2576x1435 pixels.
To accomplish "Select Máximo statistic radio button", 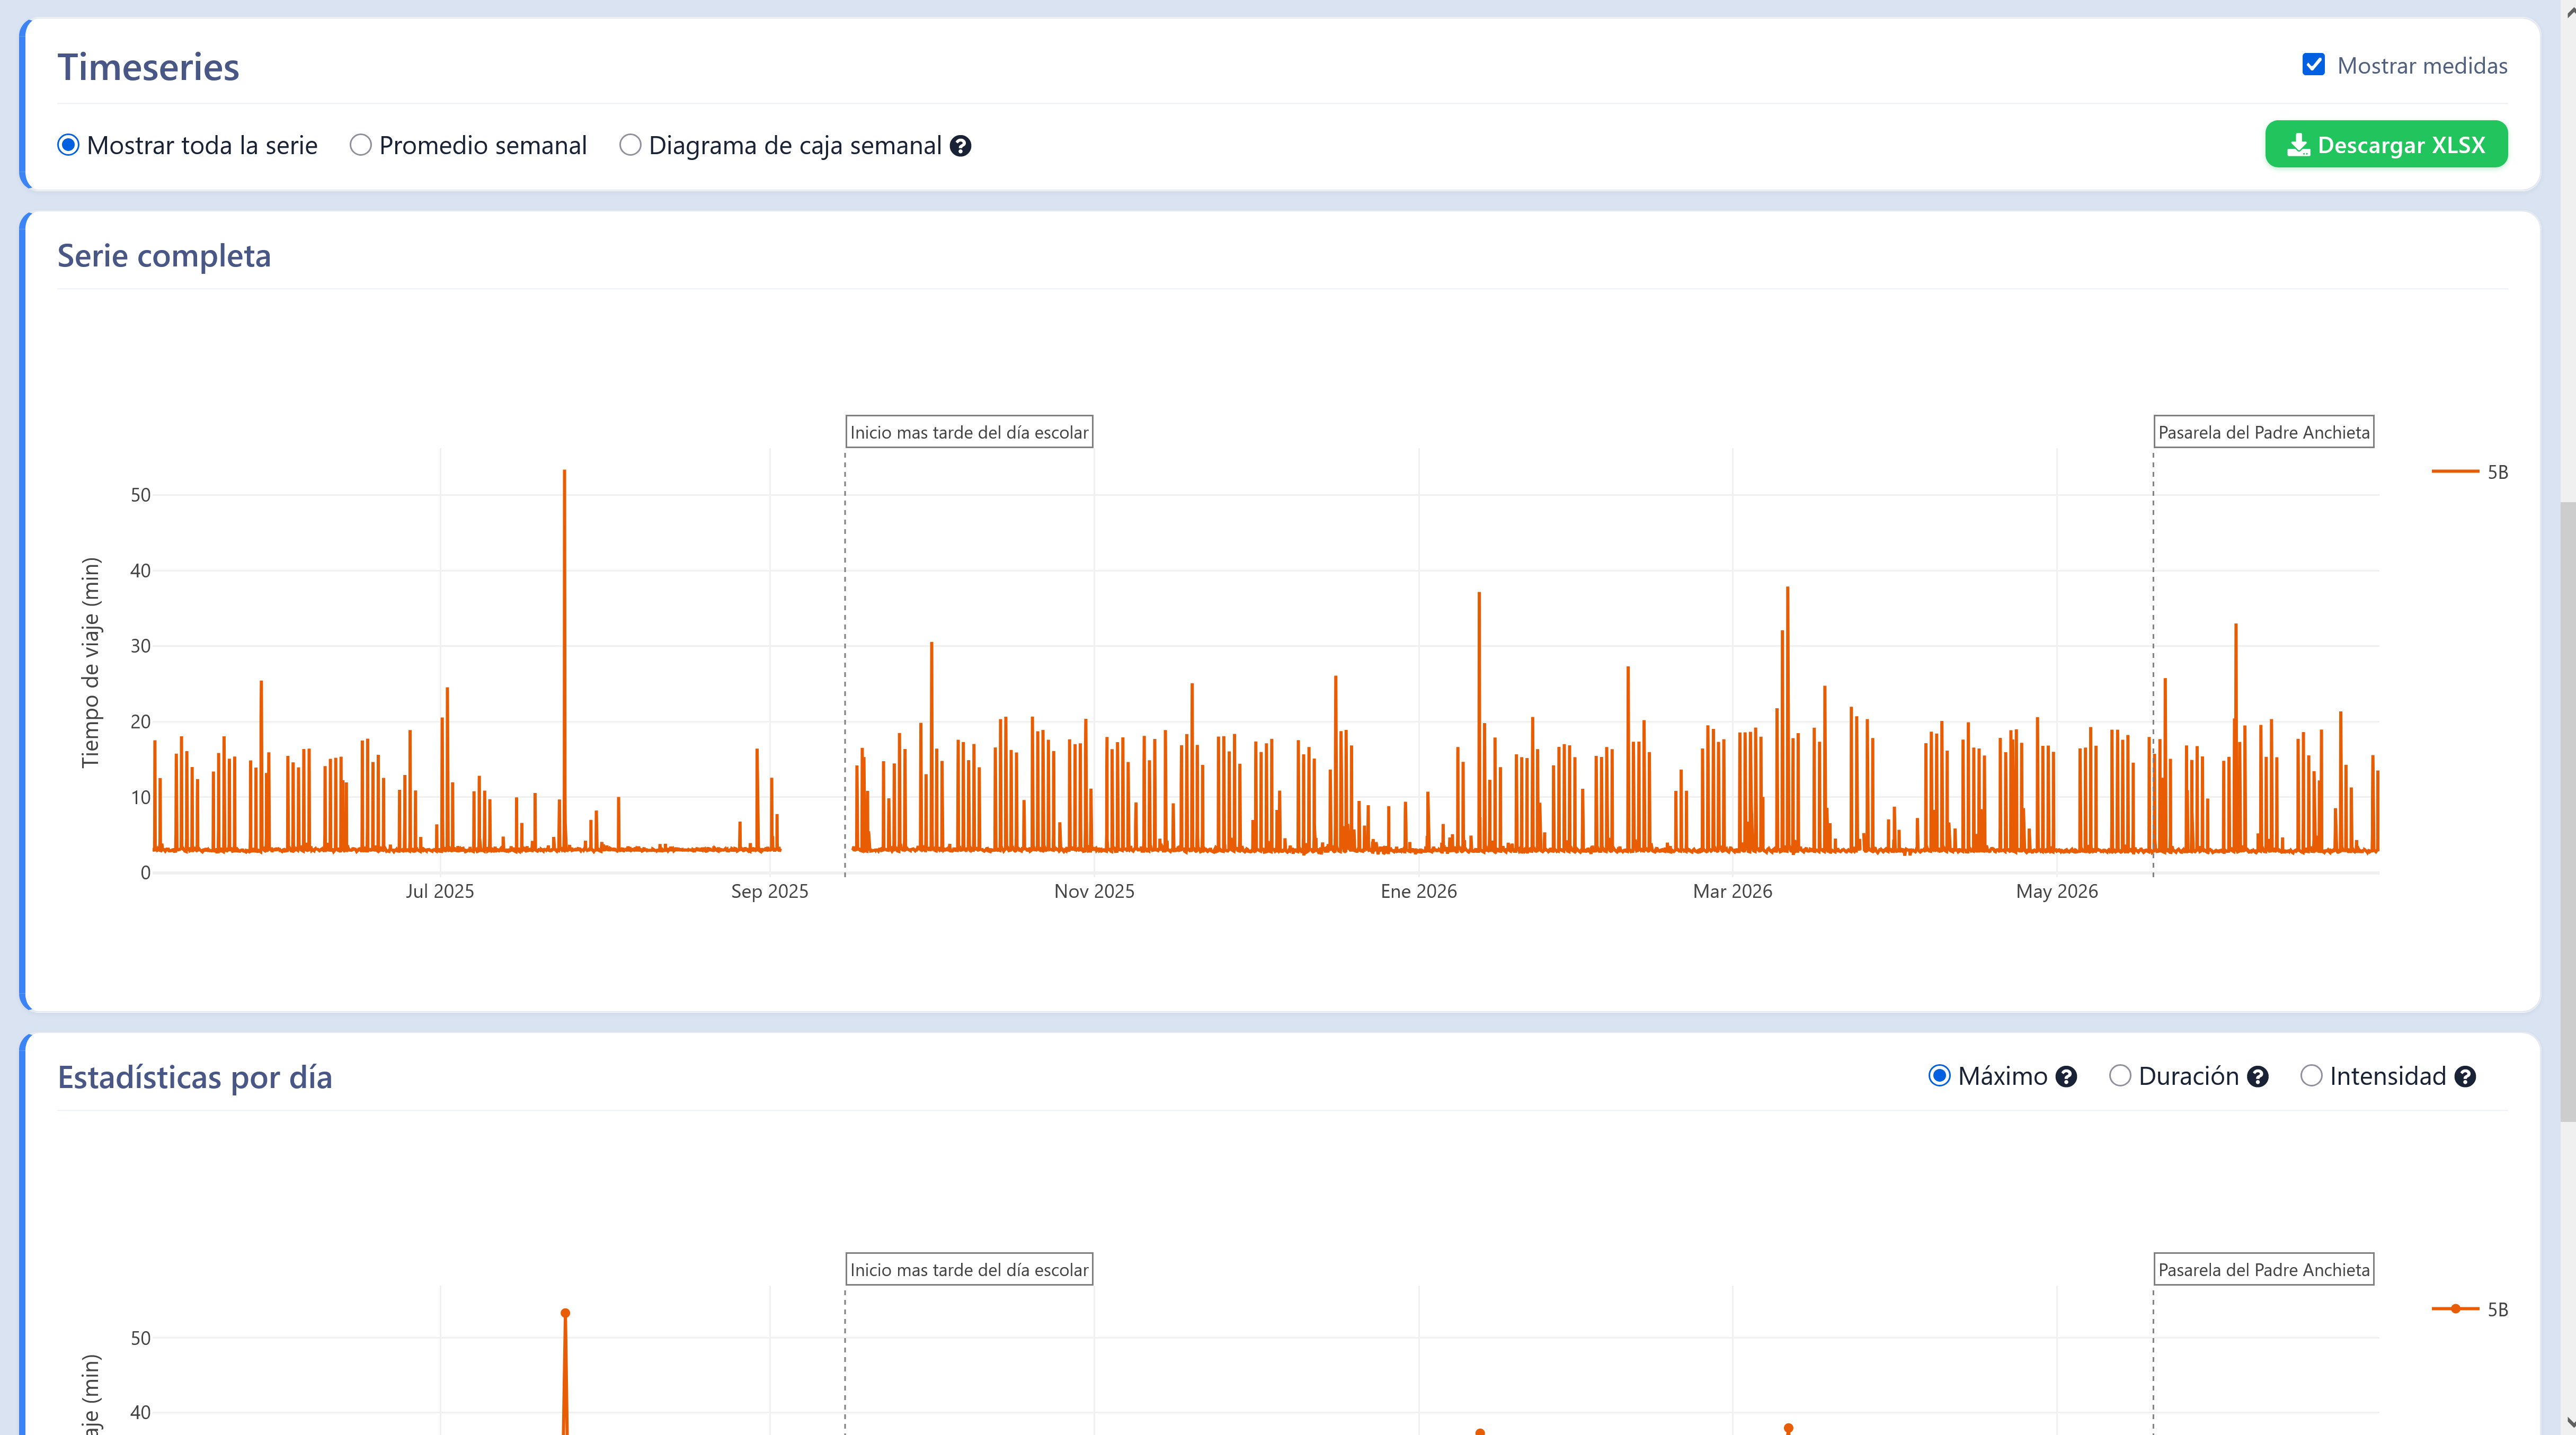I will [1939, 1076].
